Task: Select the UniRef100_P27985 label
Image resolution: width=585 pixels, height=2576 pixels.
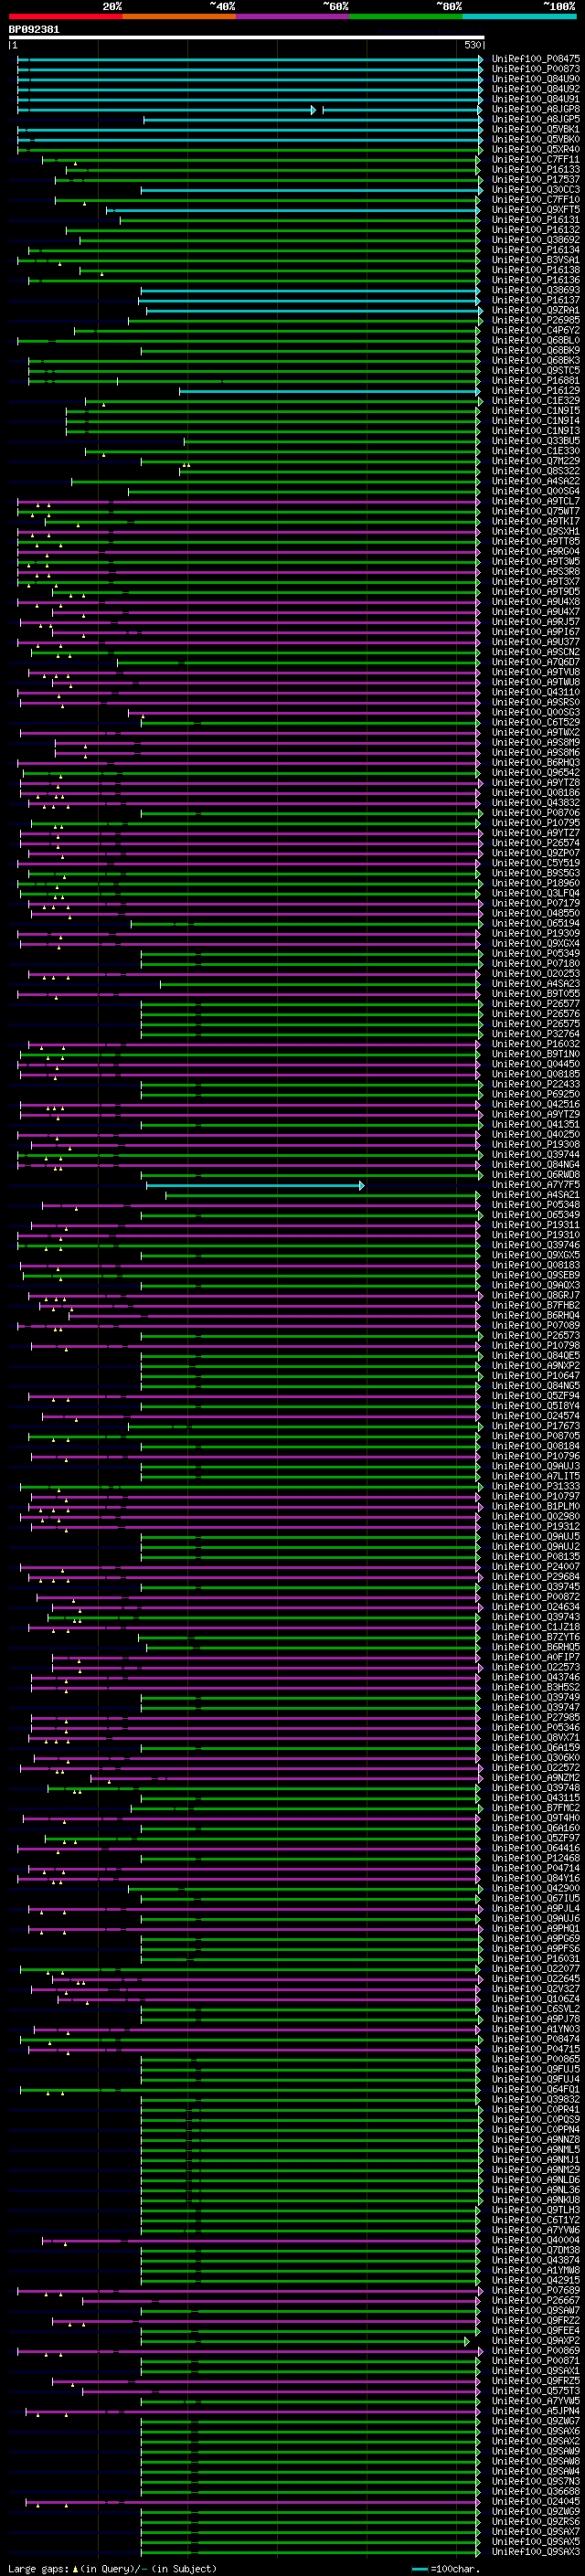Action: point(536,1717)
